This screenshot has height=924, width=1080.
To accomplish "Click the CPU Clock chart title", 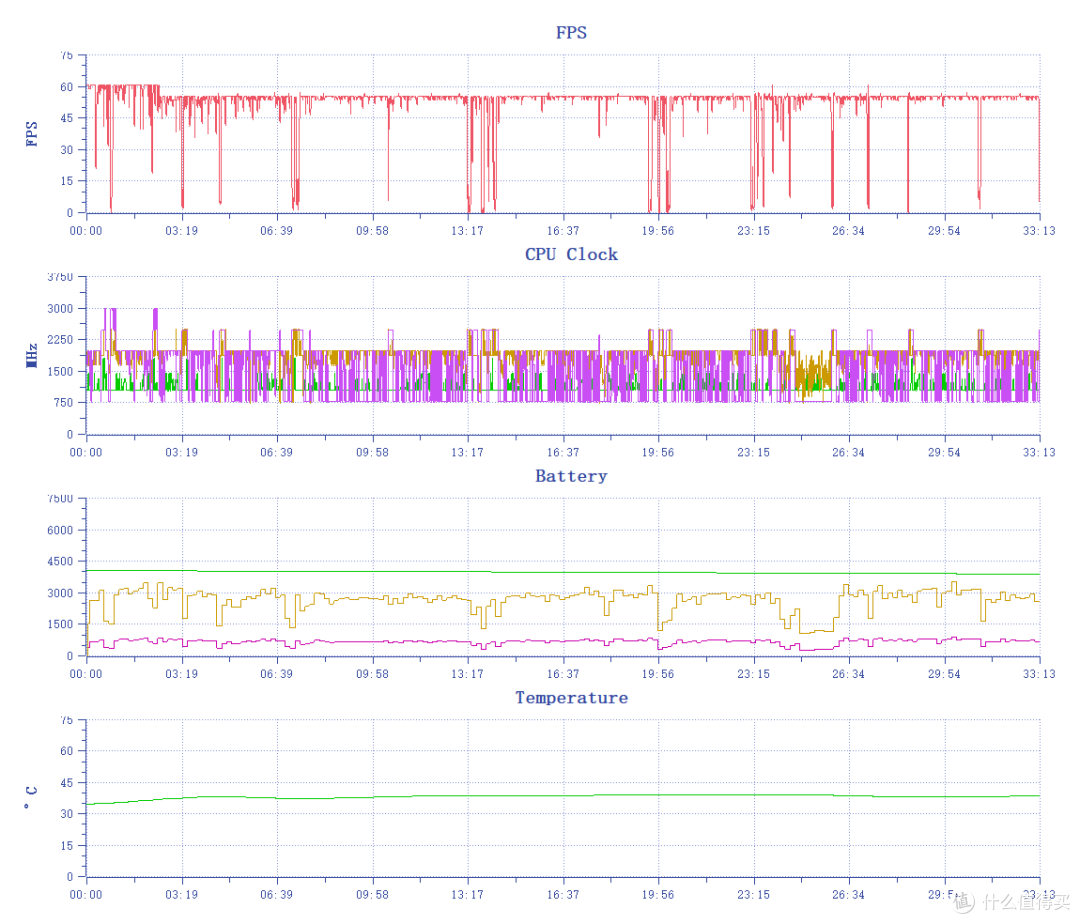I will click(571, 254).
